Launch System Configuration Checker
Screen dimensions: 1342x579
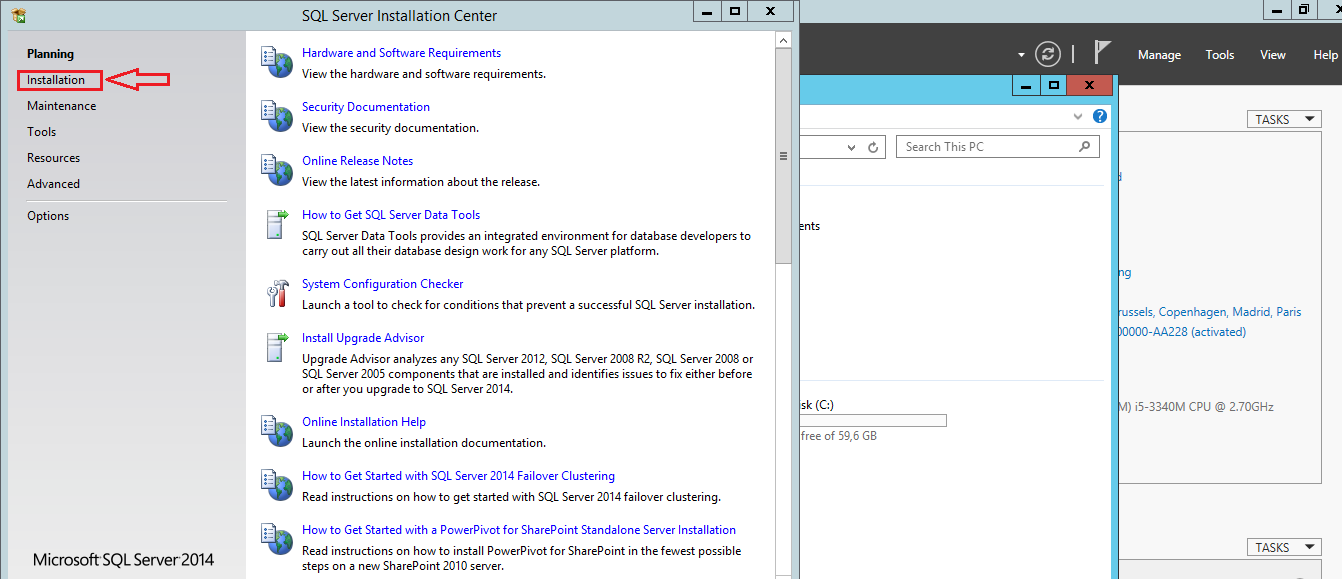click(383, 284)
